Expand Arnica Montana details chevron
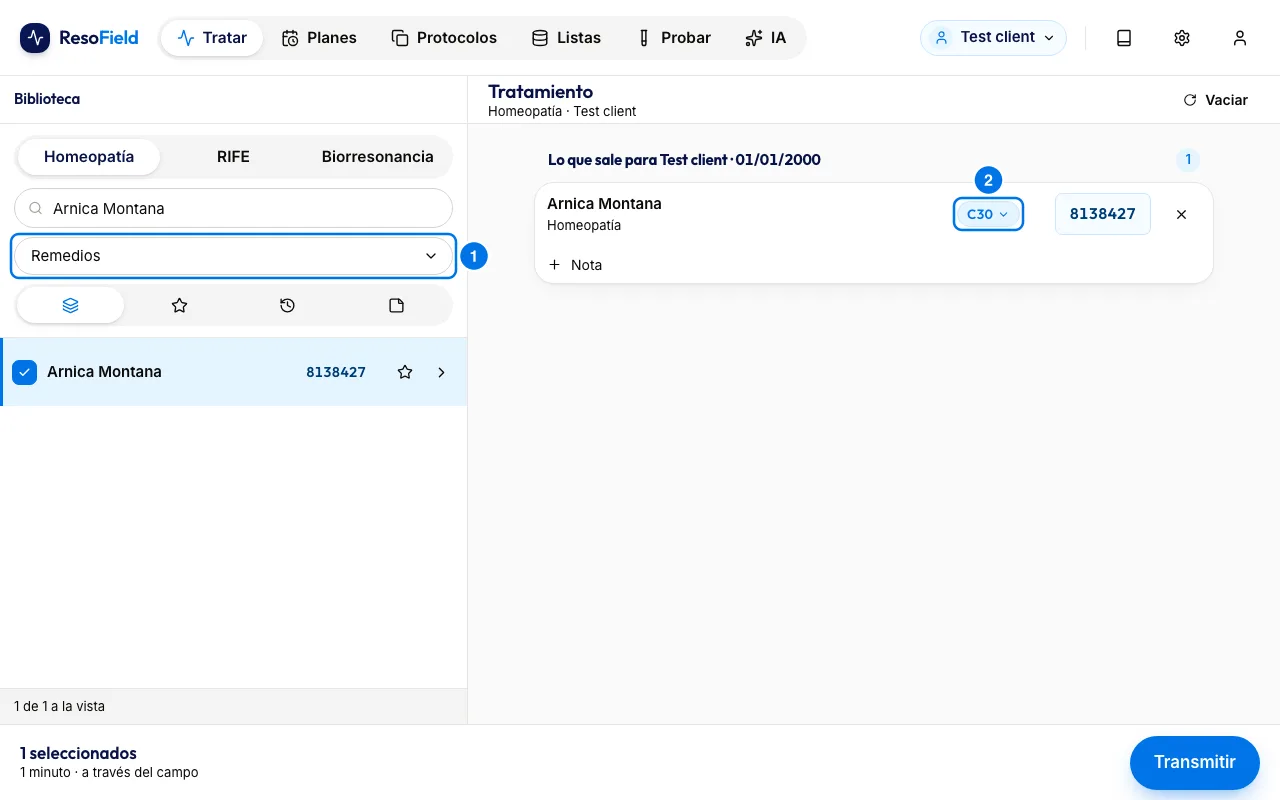1280x800 pixels. coord(442,372)
